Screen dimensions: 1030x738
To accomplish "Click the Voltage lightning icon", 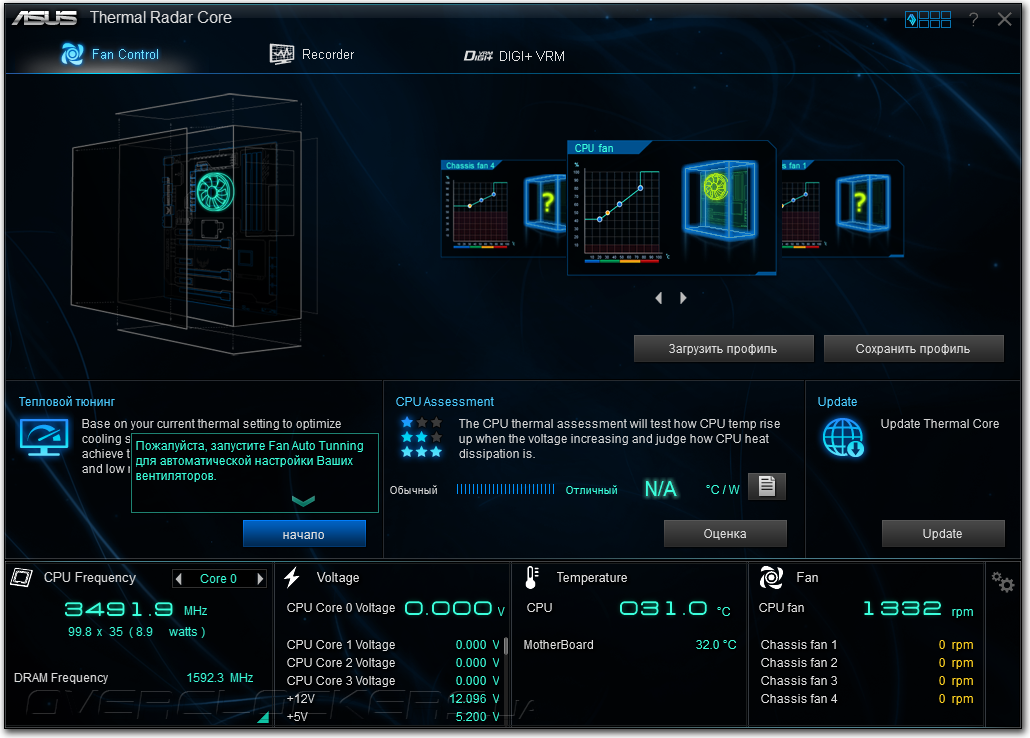I will pyautogui.click(x=292, y=578).
